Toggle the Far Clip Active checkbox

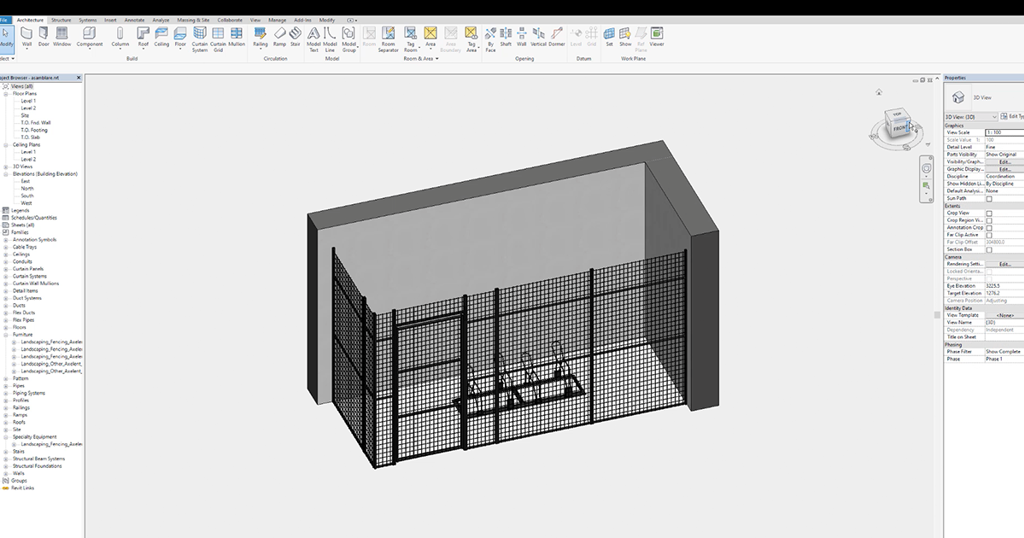tap(989, 234)
